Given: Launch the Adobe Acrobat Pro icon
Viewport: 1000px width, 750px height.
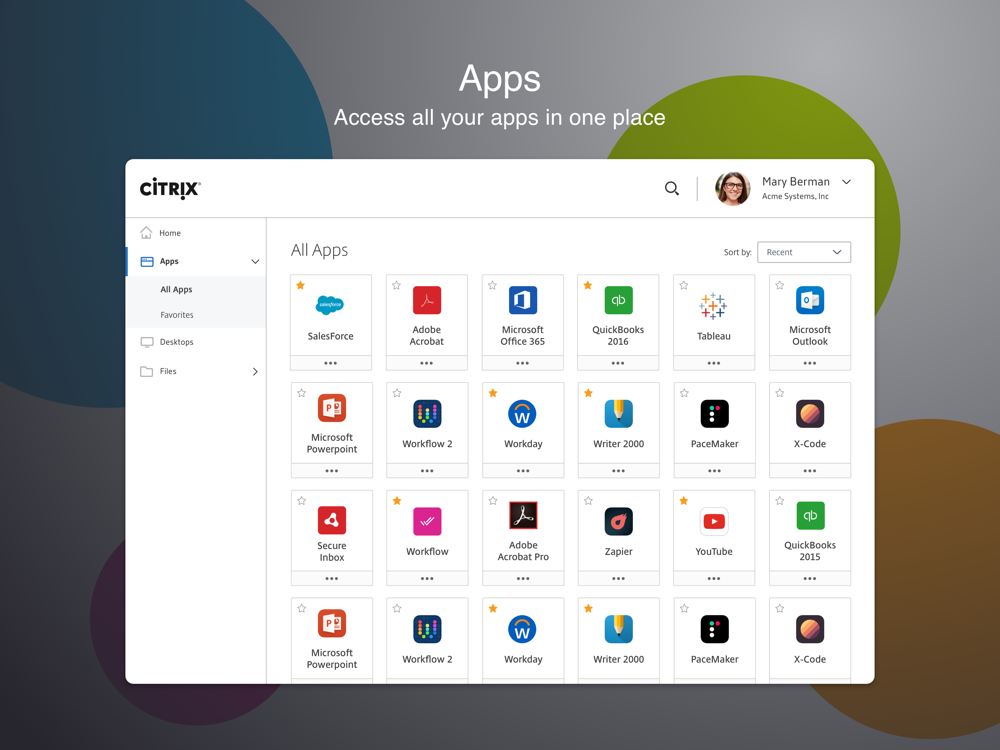Looking at the screenshot, I should pos(523,515).
